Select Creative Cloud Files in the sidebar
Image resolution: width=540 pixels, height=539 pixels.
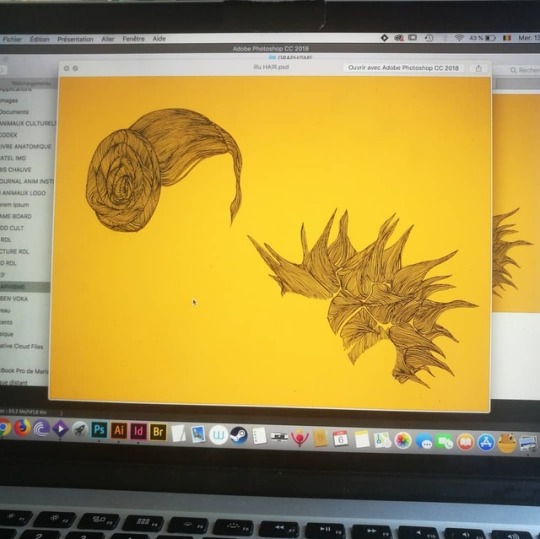coord(21,346)
